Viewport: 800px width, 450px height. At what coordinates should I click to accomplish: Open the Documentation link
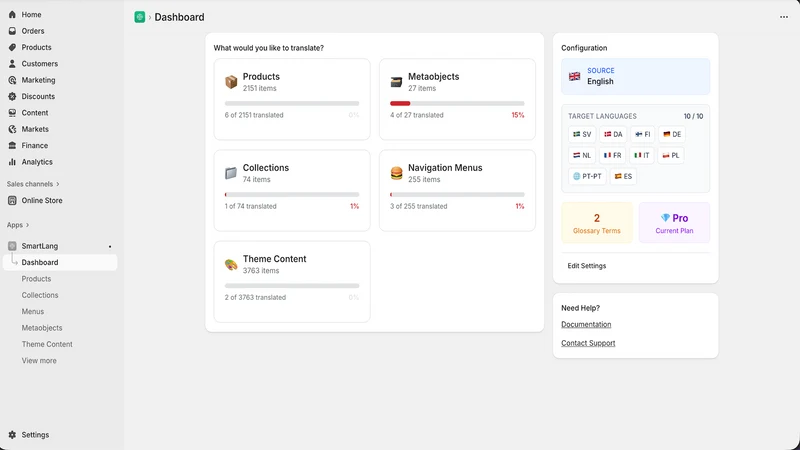pos(586,324)
